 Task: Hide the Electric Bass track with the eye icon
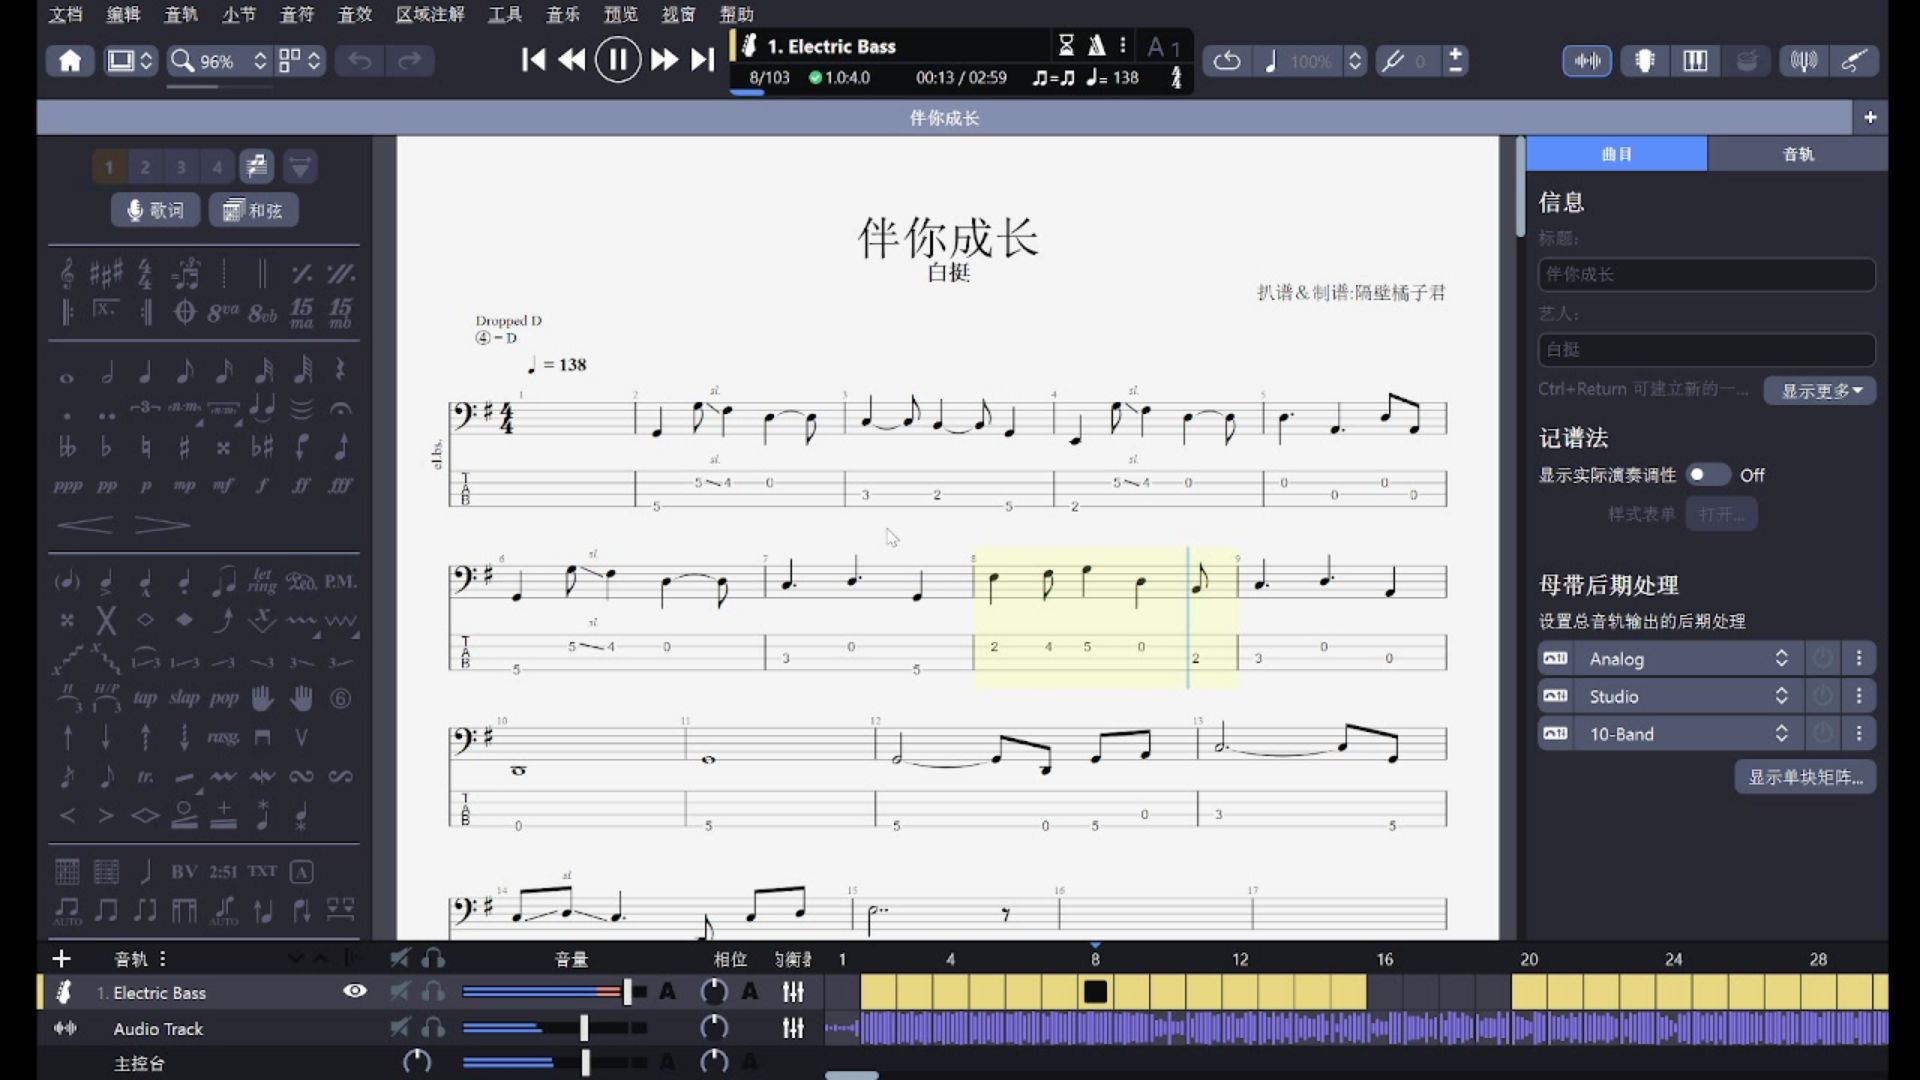click(x=355, y=991)
